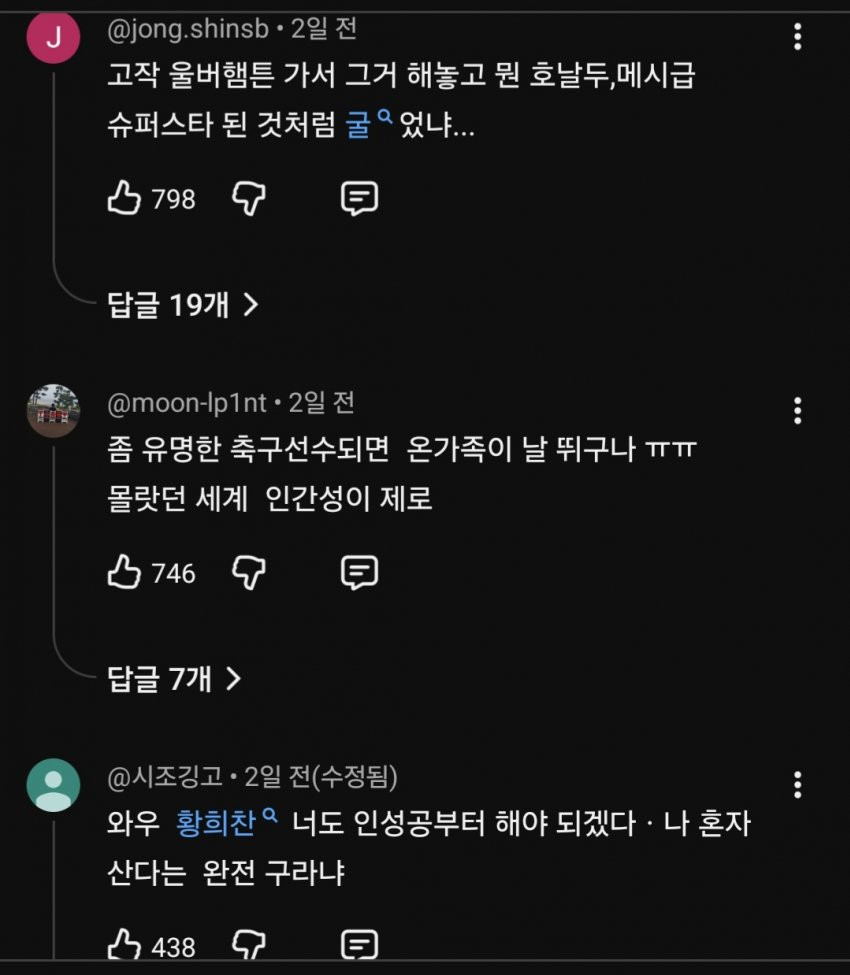Dislike the @moon-lp1nt comment
850x975 pixels.
coord(249,573)
